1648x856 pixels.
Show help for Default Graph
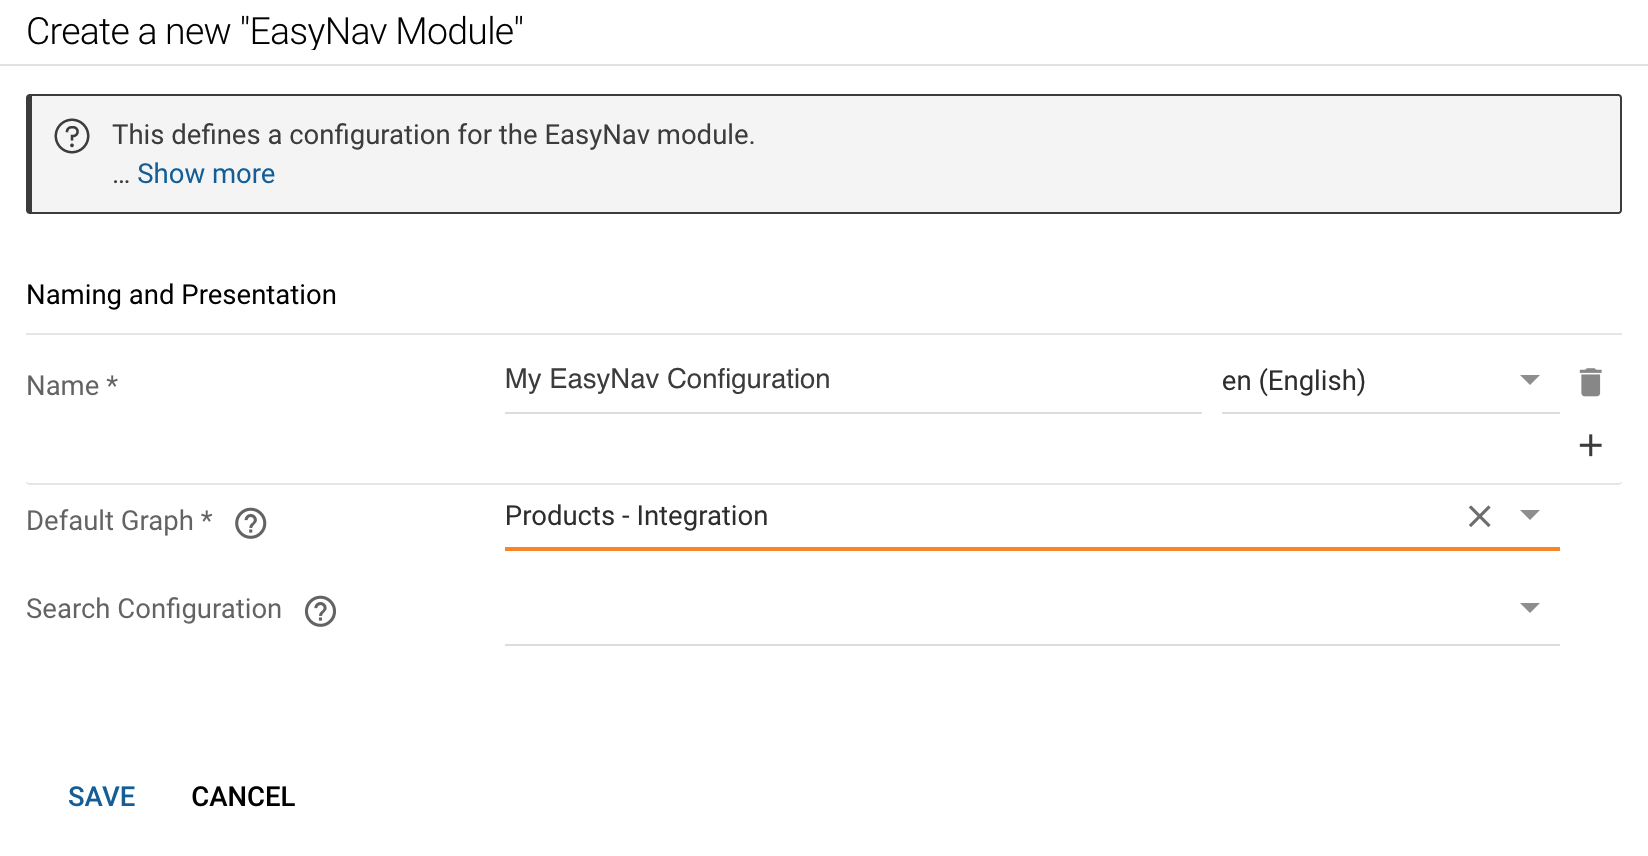pos(250,523)
